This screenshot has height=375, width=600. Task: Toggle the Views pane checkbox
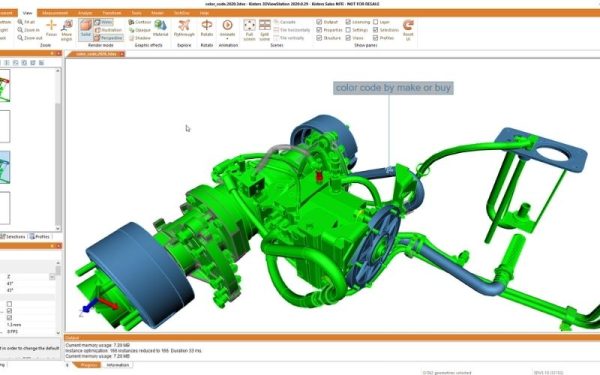point(348,38)
